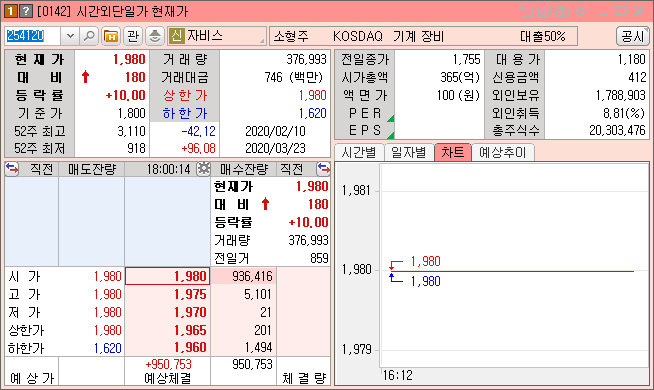The height and width of the screenshot is (390, 654).
Task: Open order book settings gear next to 18:00:14
Action: click(204, 169)
